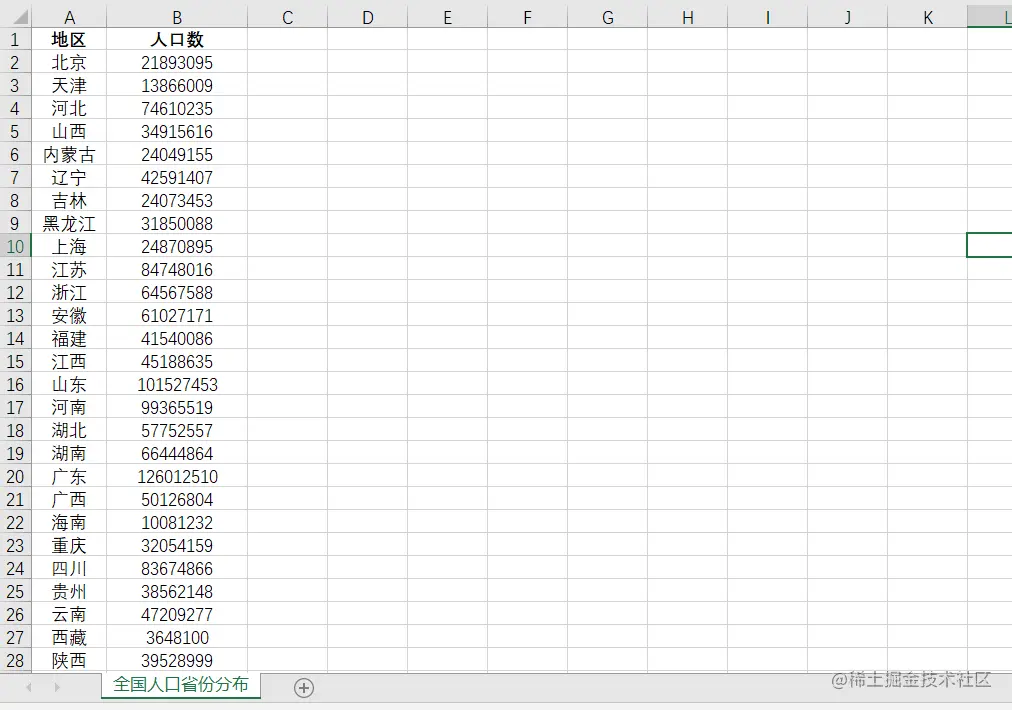Select cell with value 24049155
This screenshot has height=710, width=1012.
pyautogui.click(x=177, y=155)
